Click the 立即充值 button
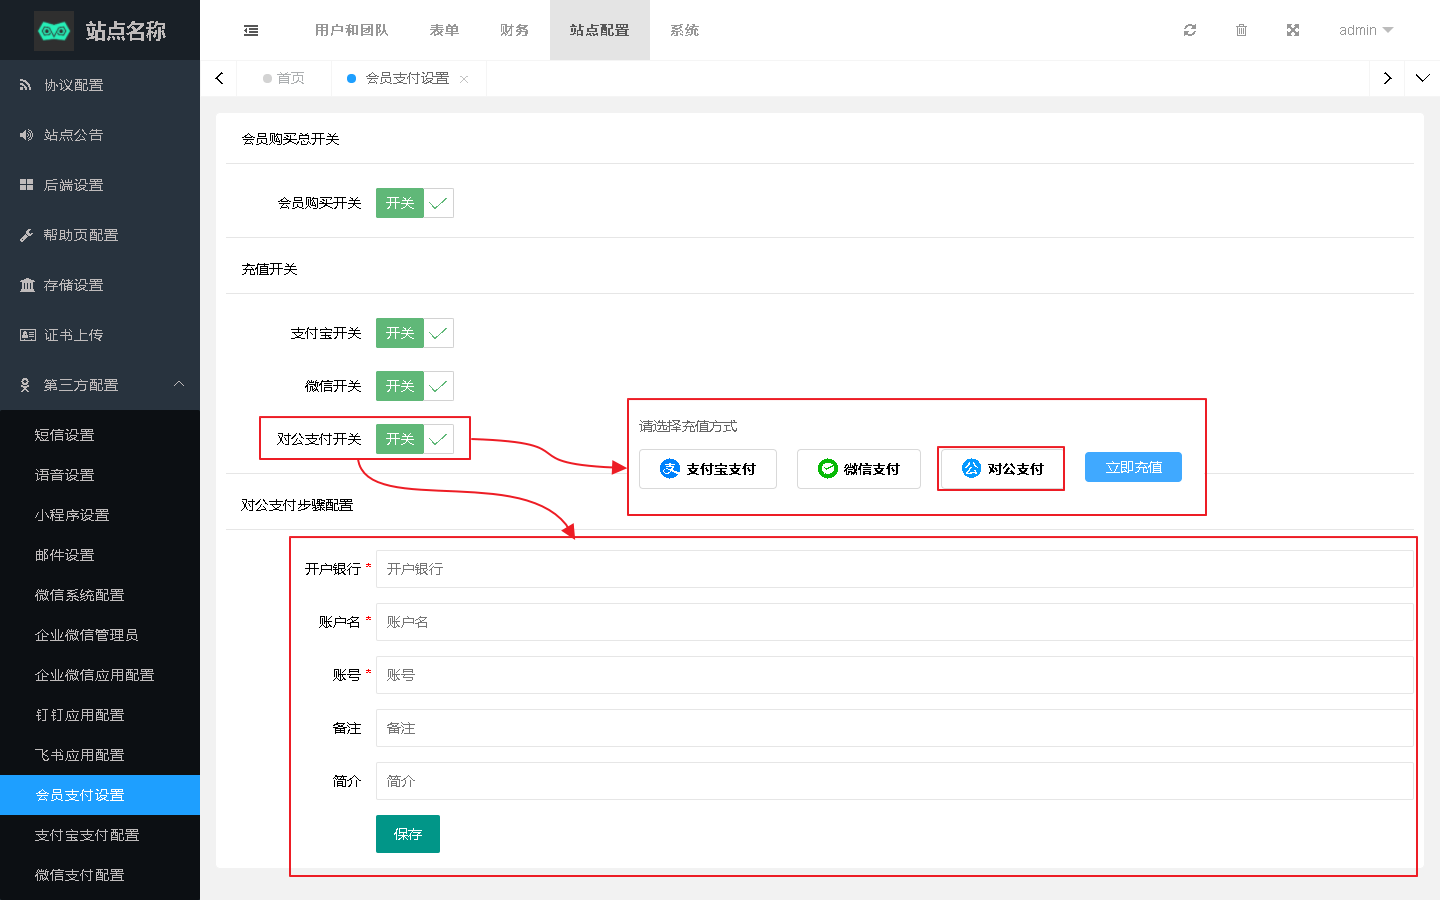This screenshot has height=900, width=1440. tap(1133, 467)
